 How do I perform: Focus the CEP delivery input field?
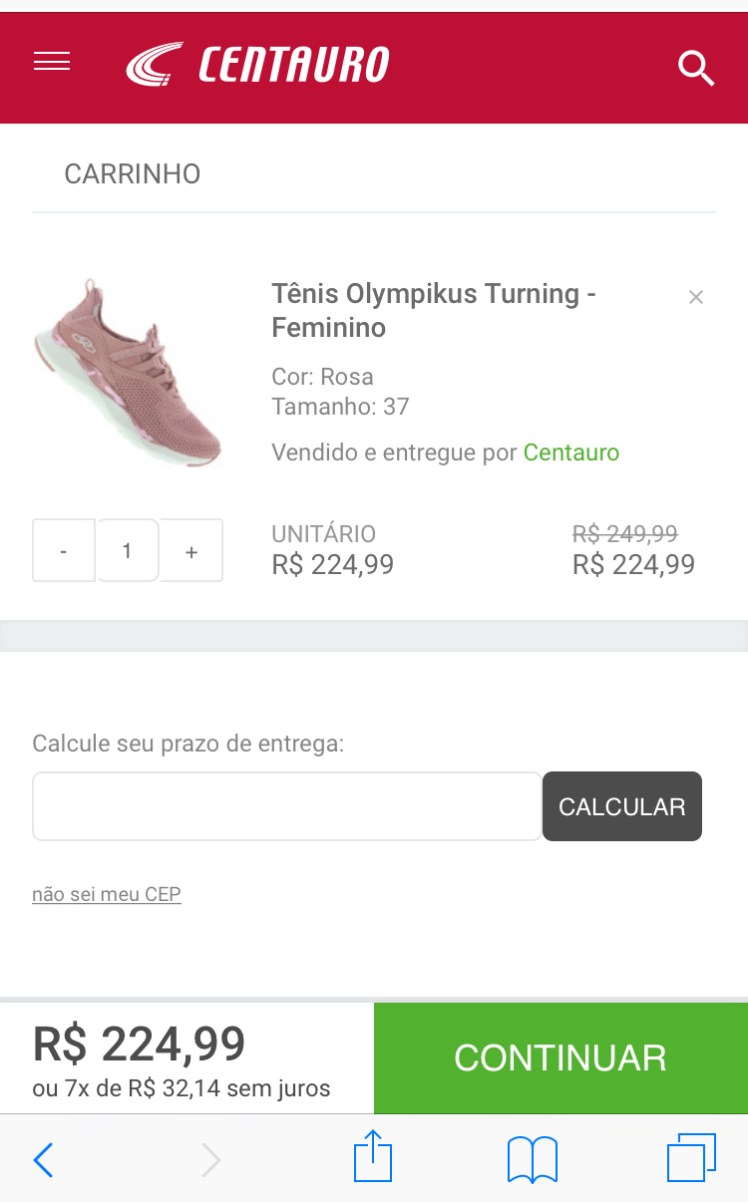pos(287,806)
